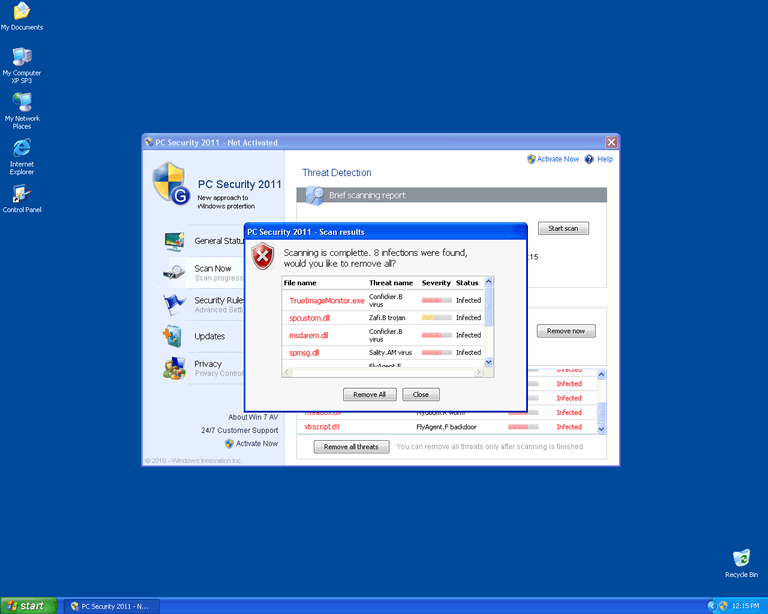The image size is (768, 614).
Task: Launch Internet Explorer from desktop
Action: (x=21, y=148)
